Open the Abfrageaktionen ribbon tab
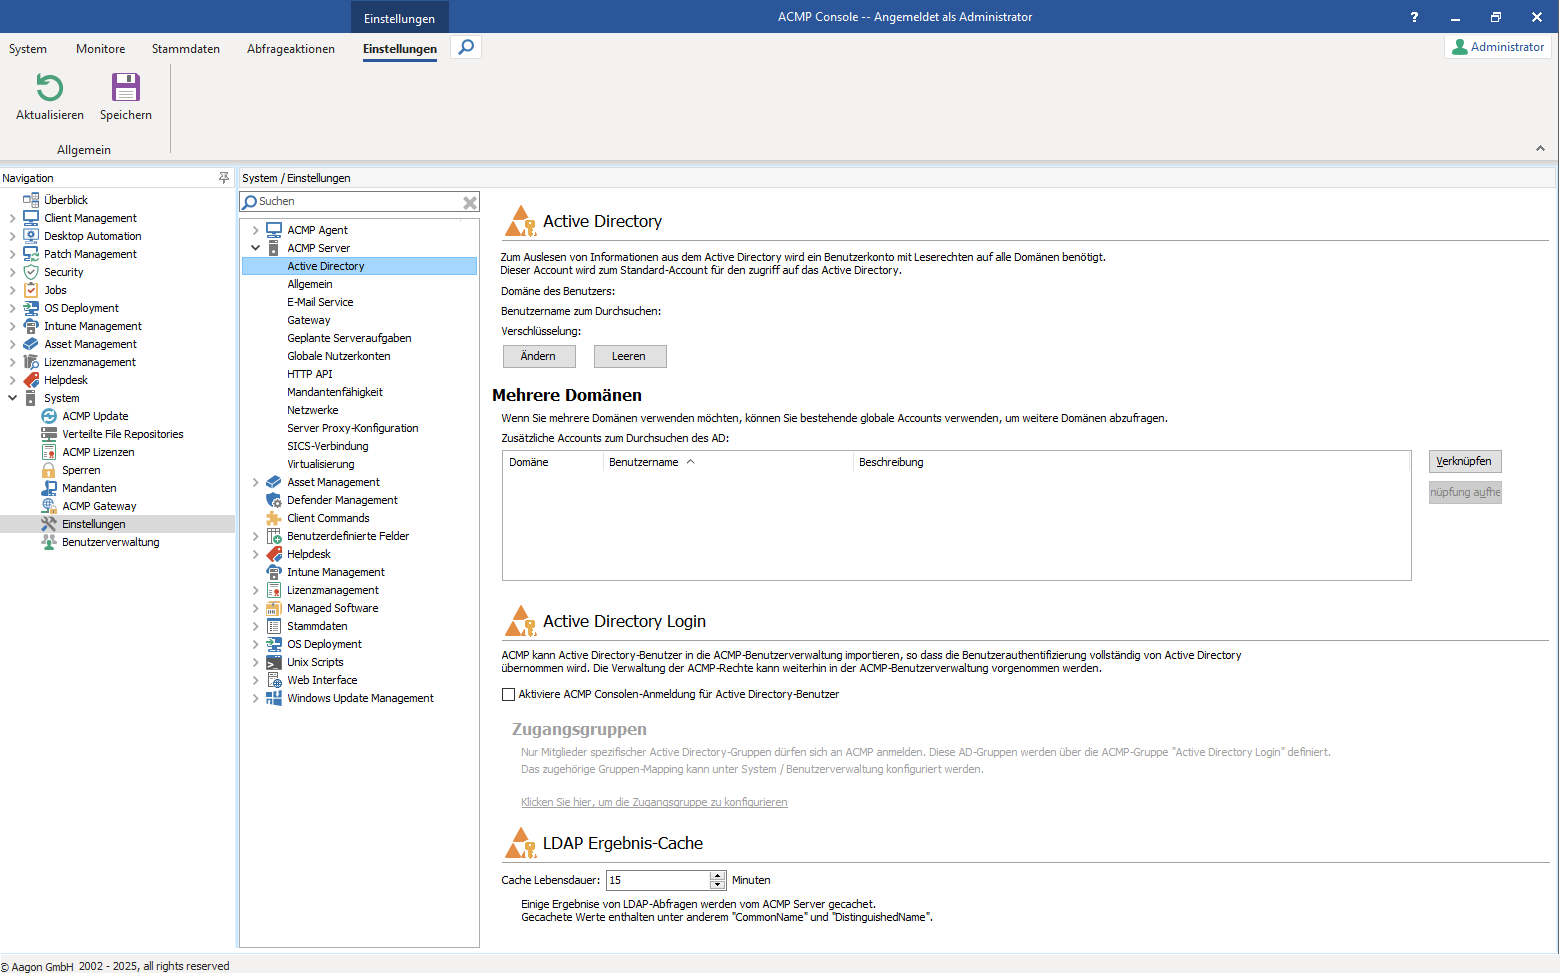Screen dimensions: 1560x973 [x=290, y=48]
